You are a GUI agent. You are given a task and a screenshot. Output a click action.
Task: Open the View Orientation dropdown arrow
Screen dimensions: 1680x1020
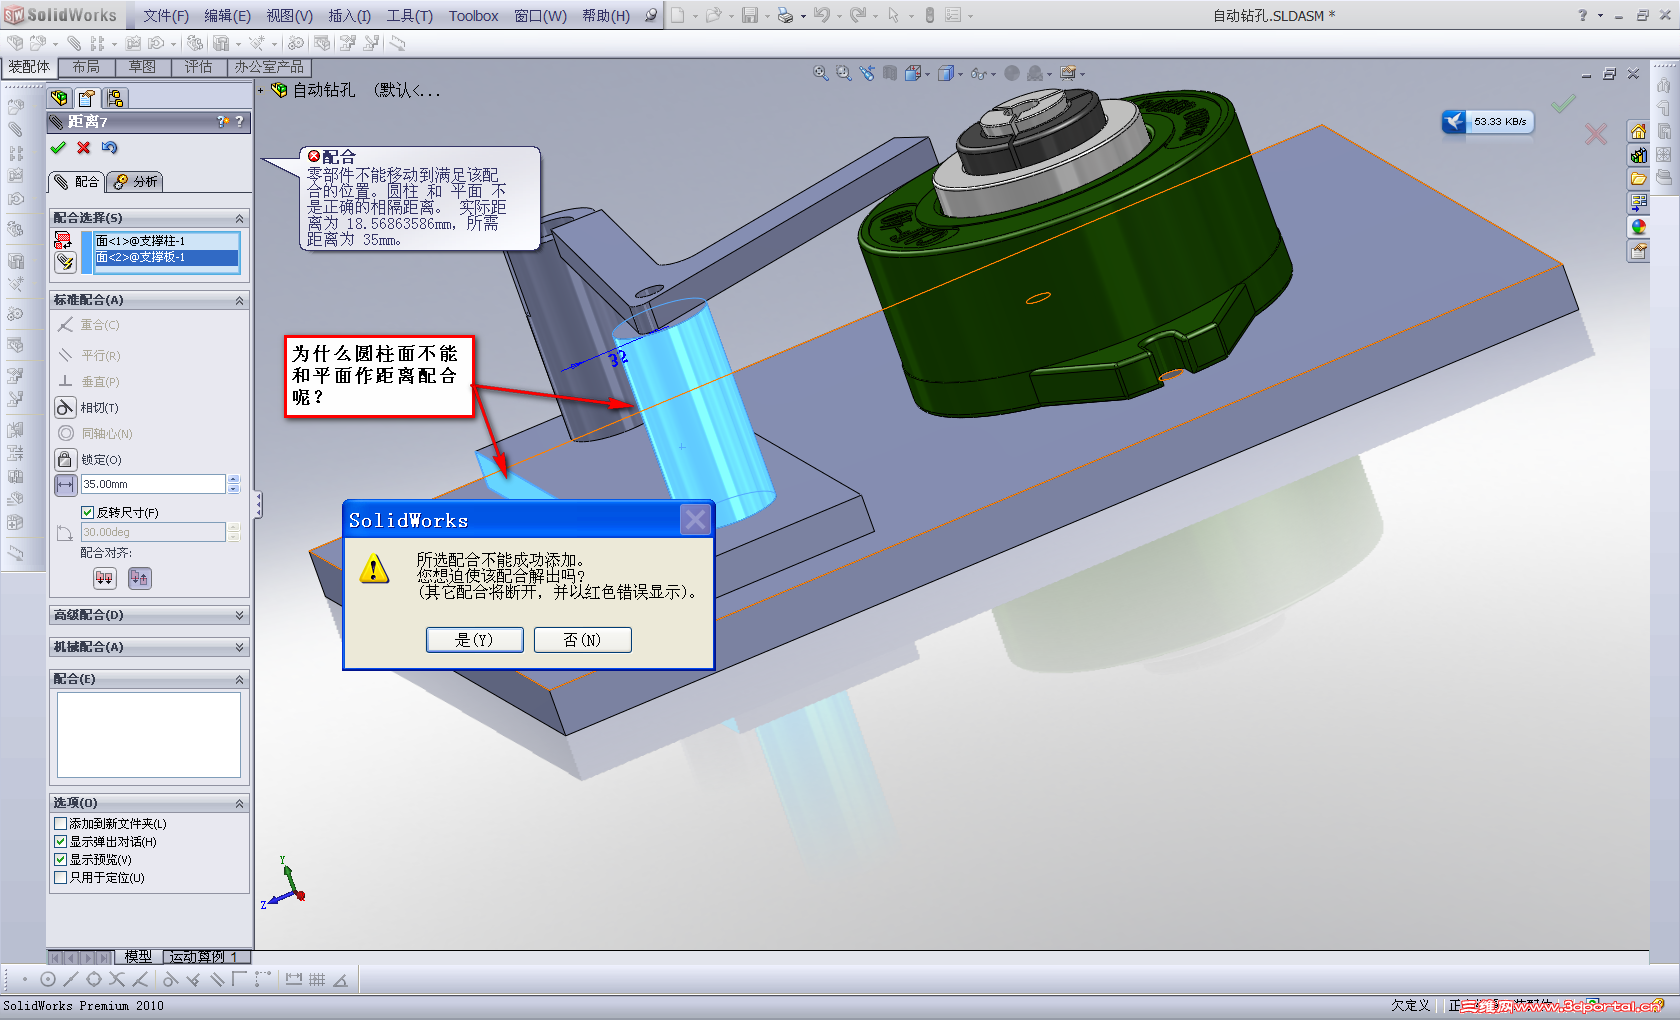point(929,74)
